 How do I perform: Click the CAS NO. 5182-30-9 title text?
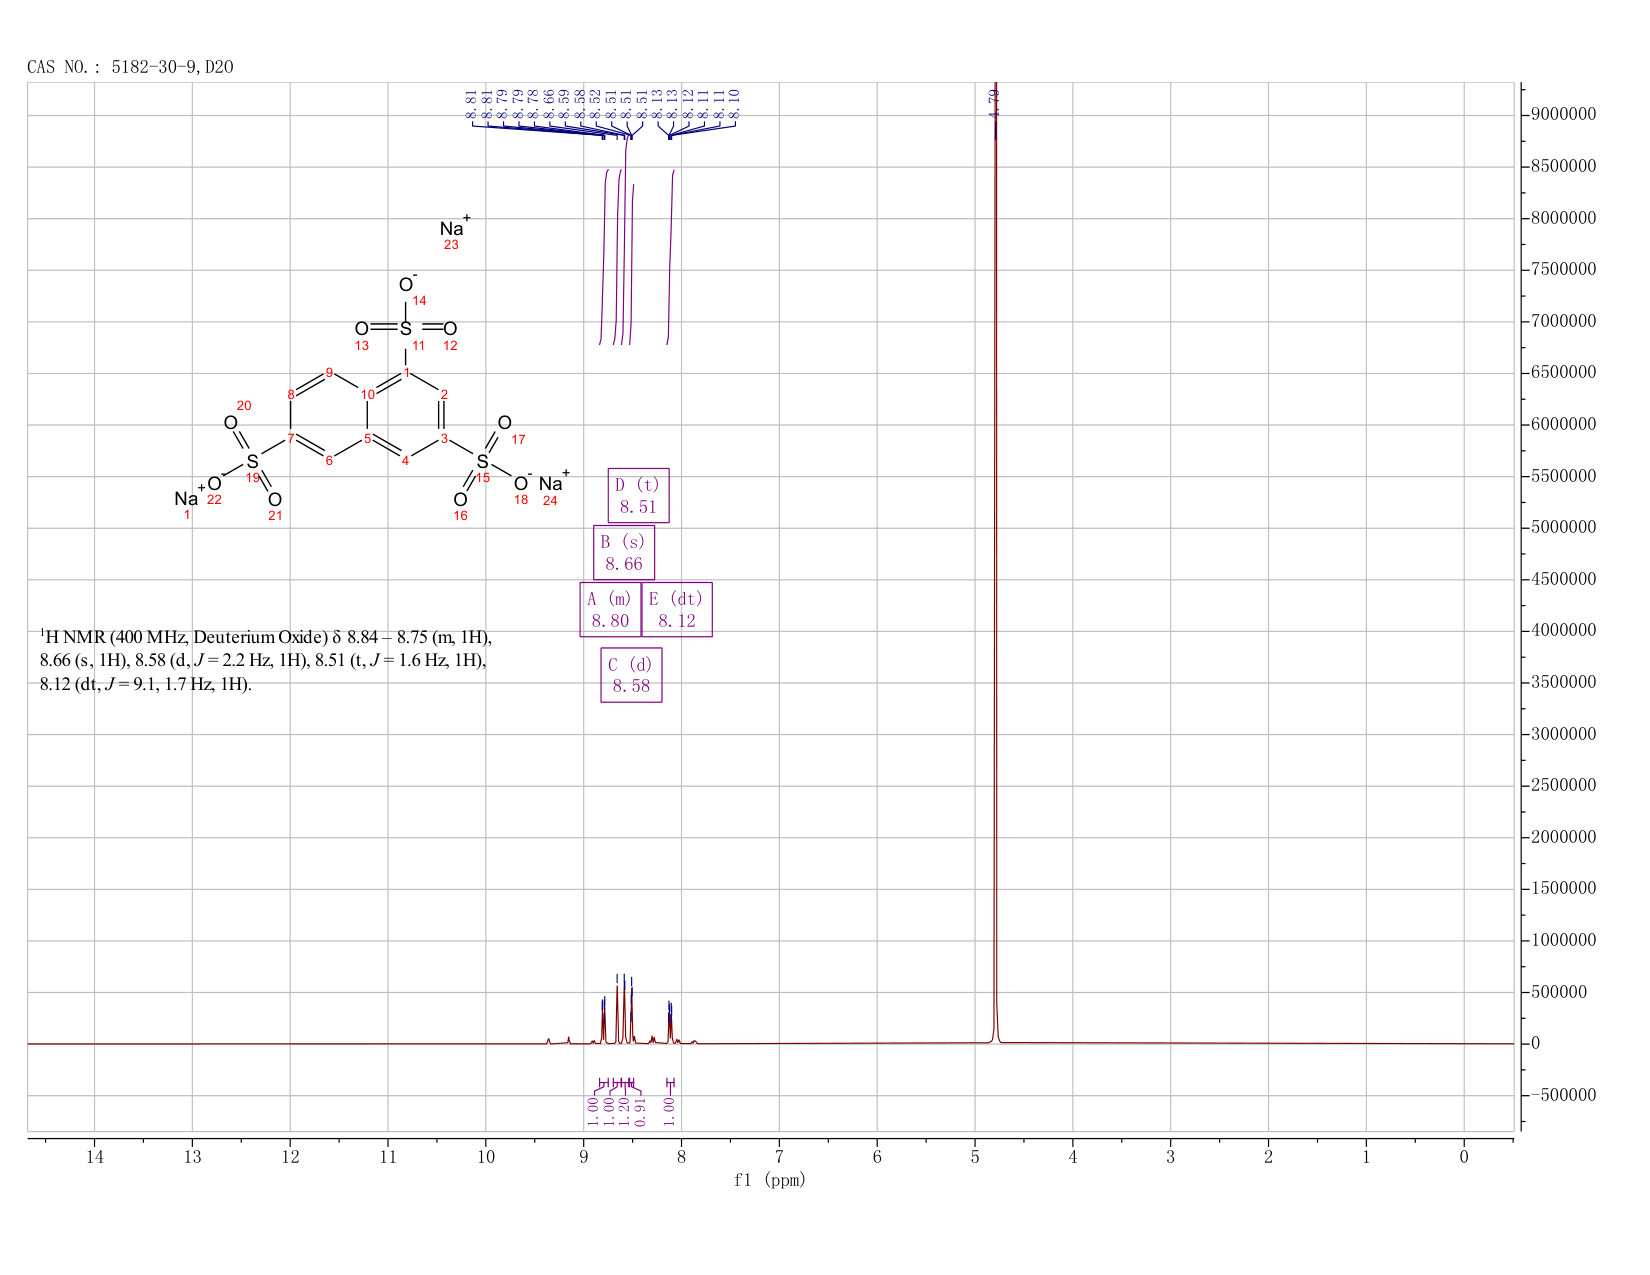pos(130,67)
